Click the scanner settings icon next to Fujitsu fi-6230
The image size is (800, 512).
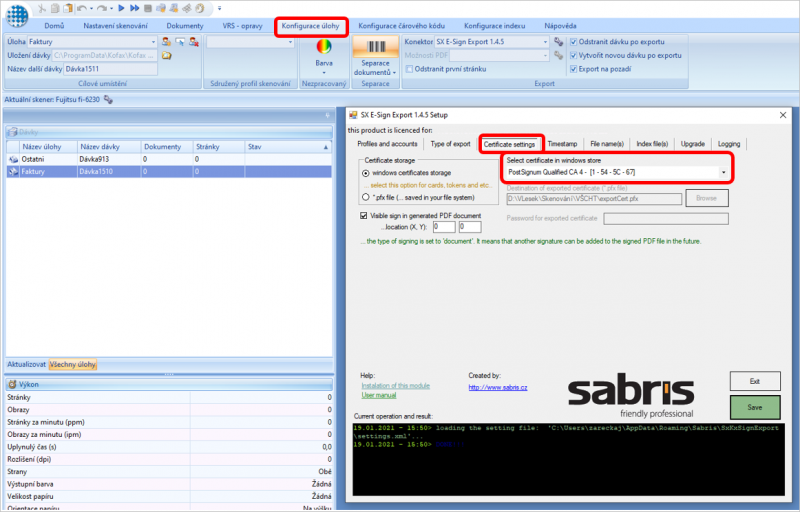(108, 100)
